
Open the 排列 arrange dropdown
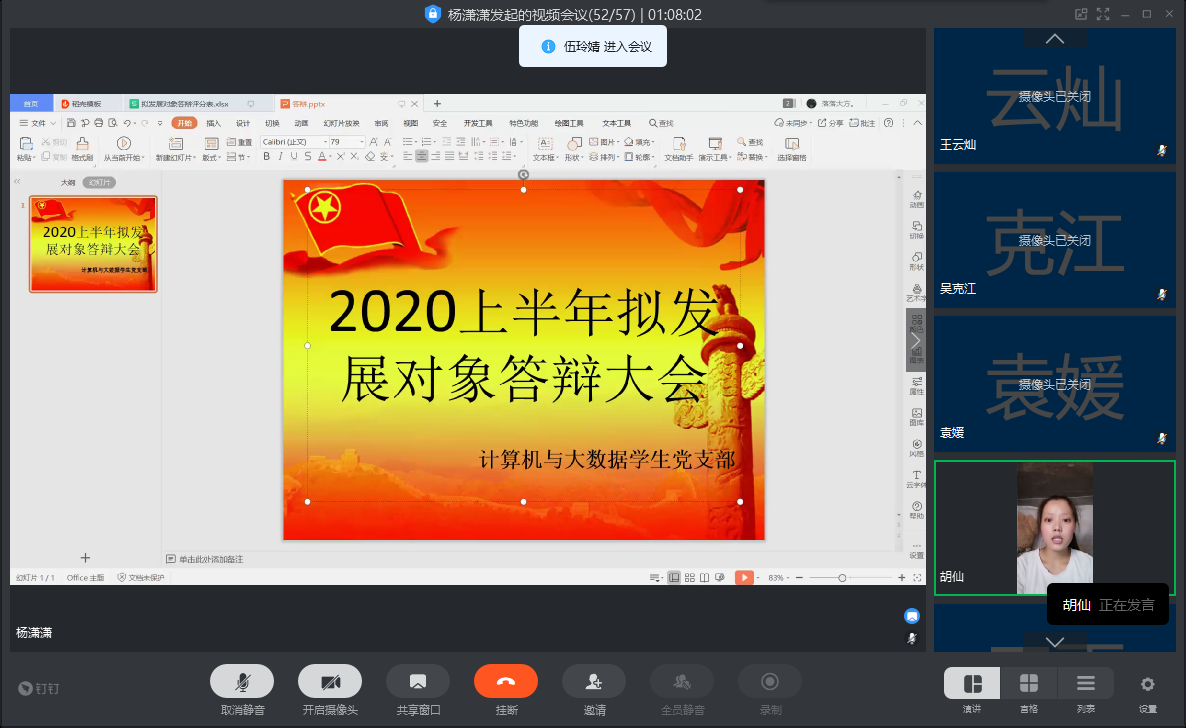coord(604,157)
